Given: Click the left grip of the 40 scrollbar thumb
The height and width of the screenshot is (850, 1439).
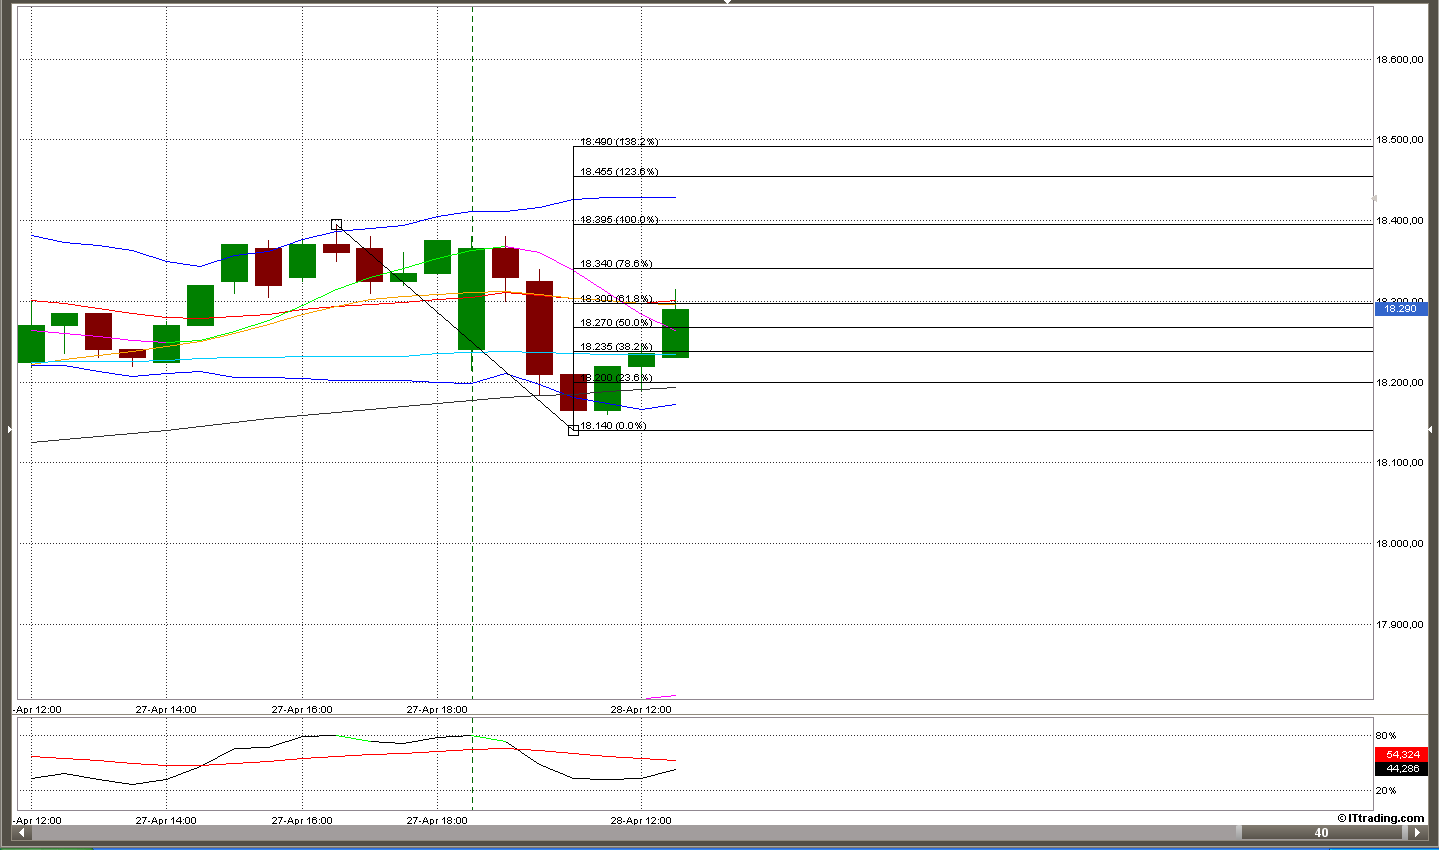Looking at the screenshot, I should (x=1238, y=832).
